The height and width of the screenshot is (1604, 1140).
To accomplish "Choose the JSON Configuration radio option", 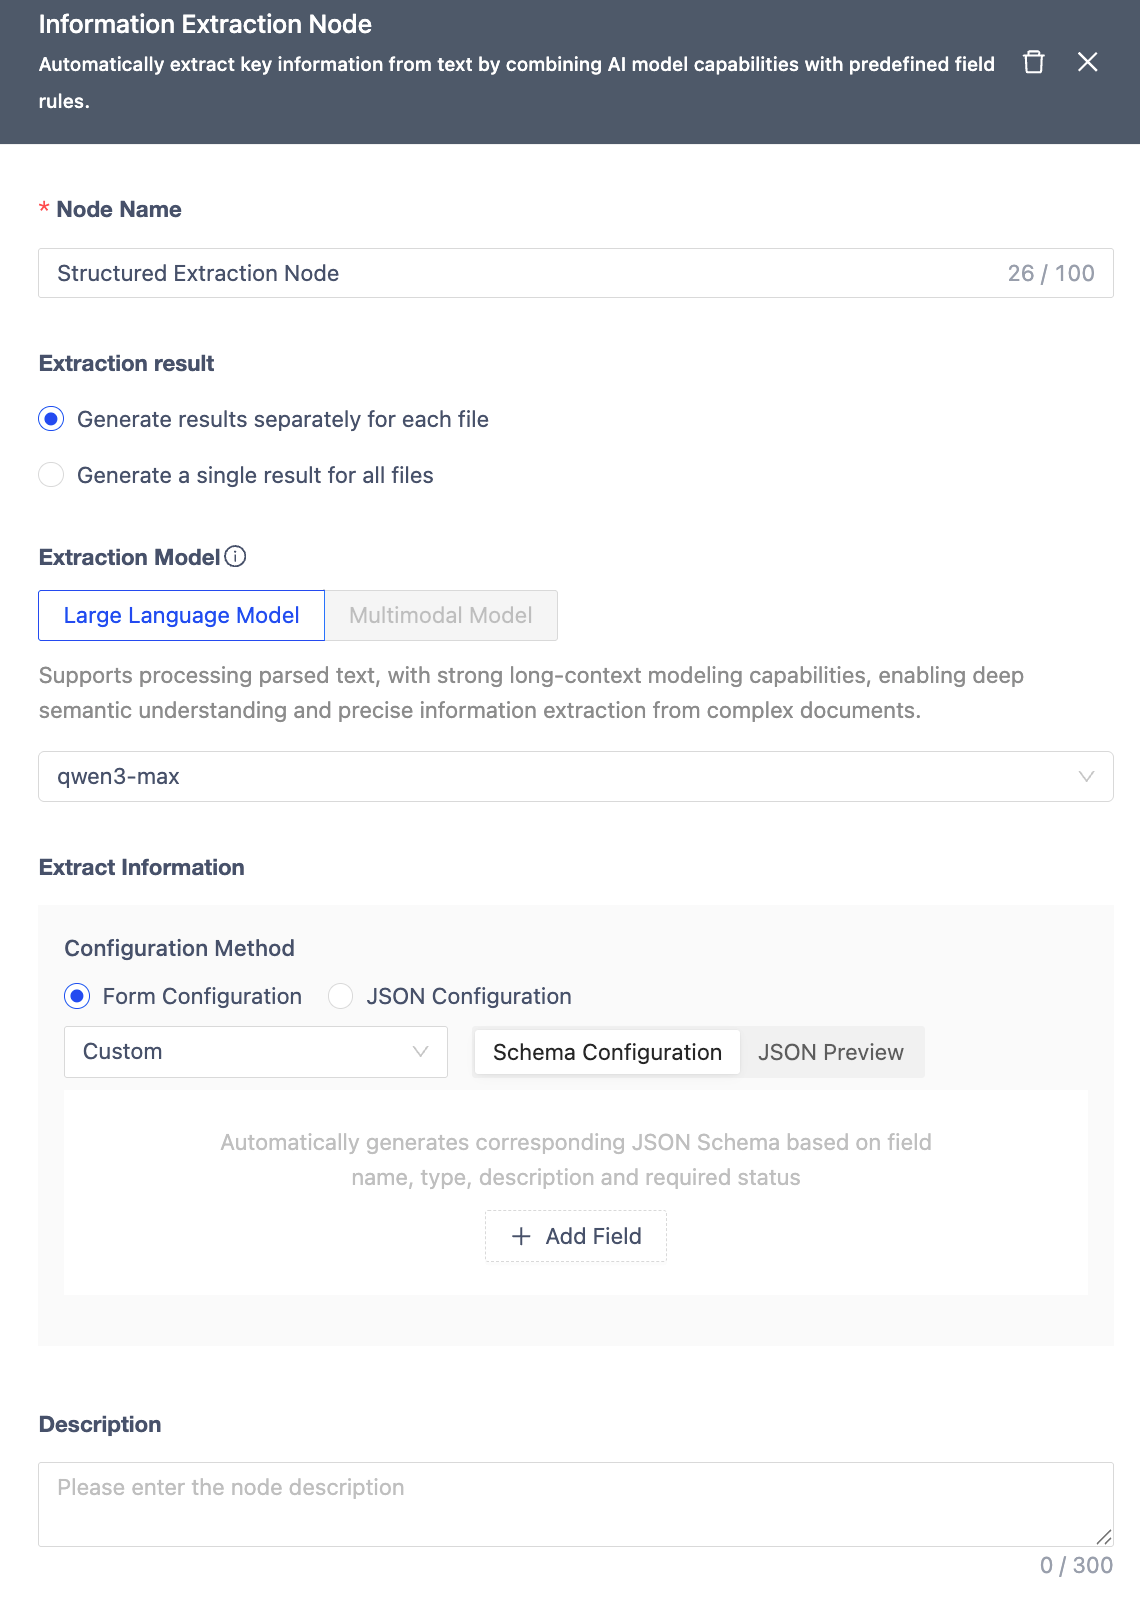I will tap(341, 996).
